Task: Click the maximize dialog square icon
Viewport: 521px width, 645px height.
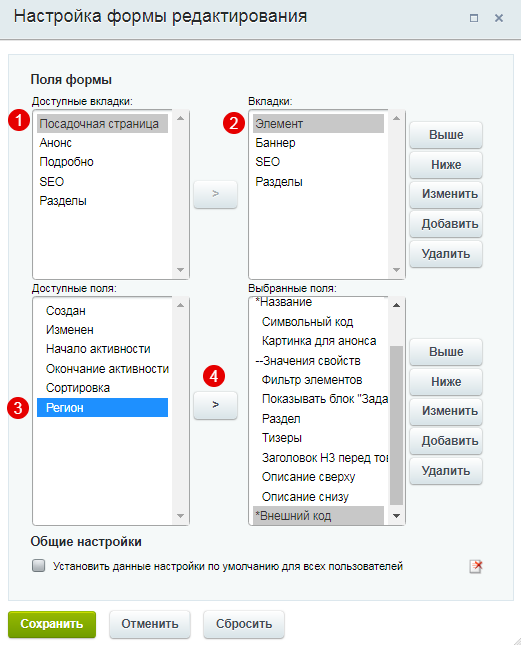Action: point(474,18)
